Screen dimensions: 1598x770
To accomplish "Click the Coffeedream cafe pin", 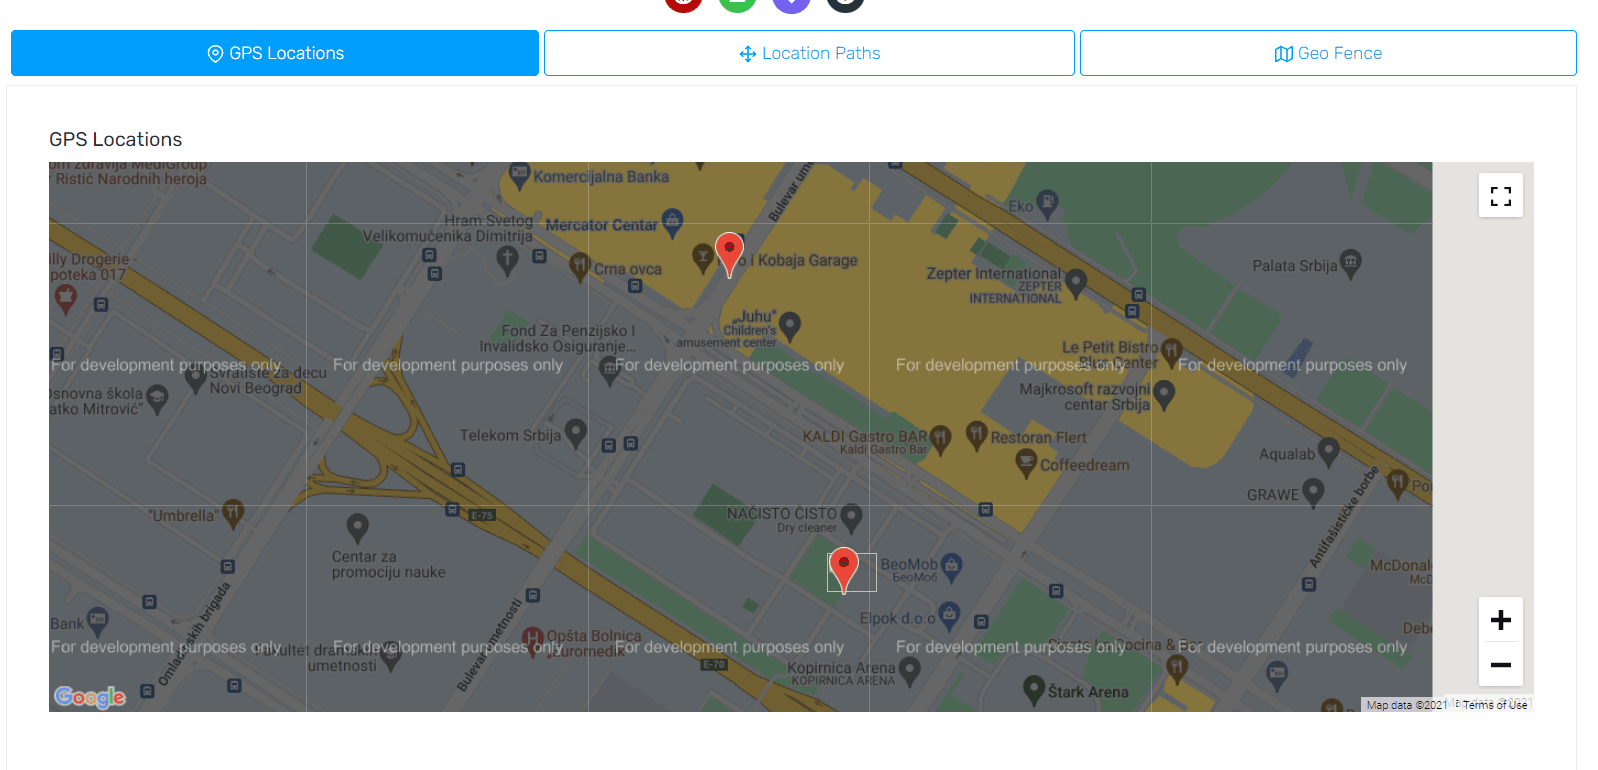I will coord(1026,463).
